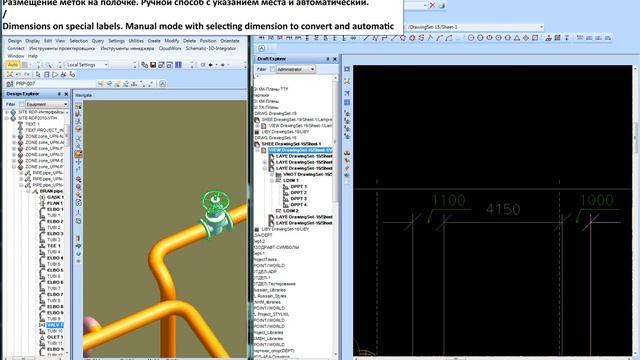Expand the VNOT DrawingSet-15 node
Viewport: 640px width, 360px height.
click(x=272, y=174)
